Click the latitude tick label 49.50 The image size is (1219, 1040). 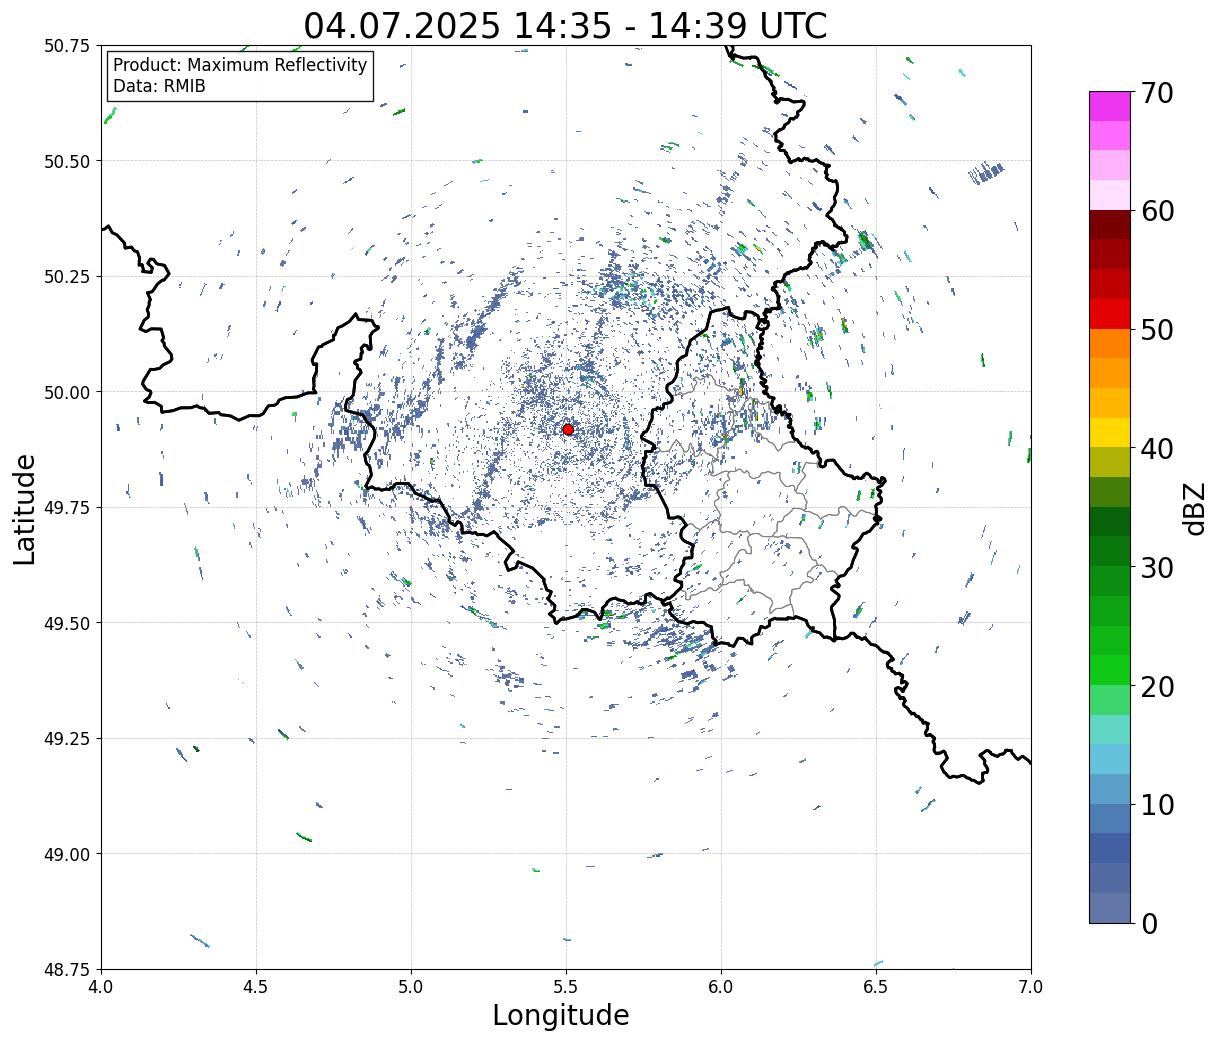67,623
